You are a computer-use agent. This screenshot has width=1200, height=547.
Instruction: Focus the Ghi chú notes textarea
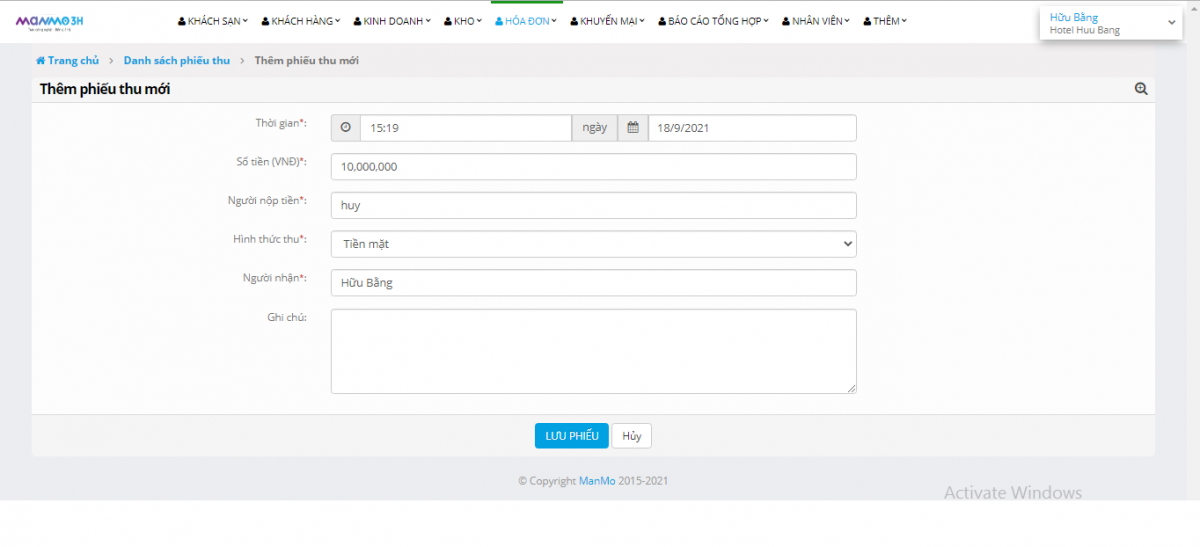[x=593, y=351]
